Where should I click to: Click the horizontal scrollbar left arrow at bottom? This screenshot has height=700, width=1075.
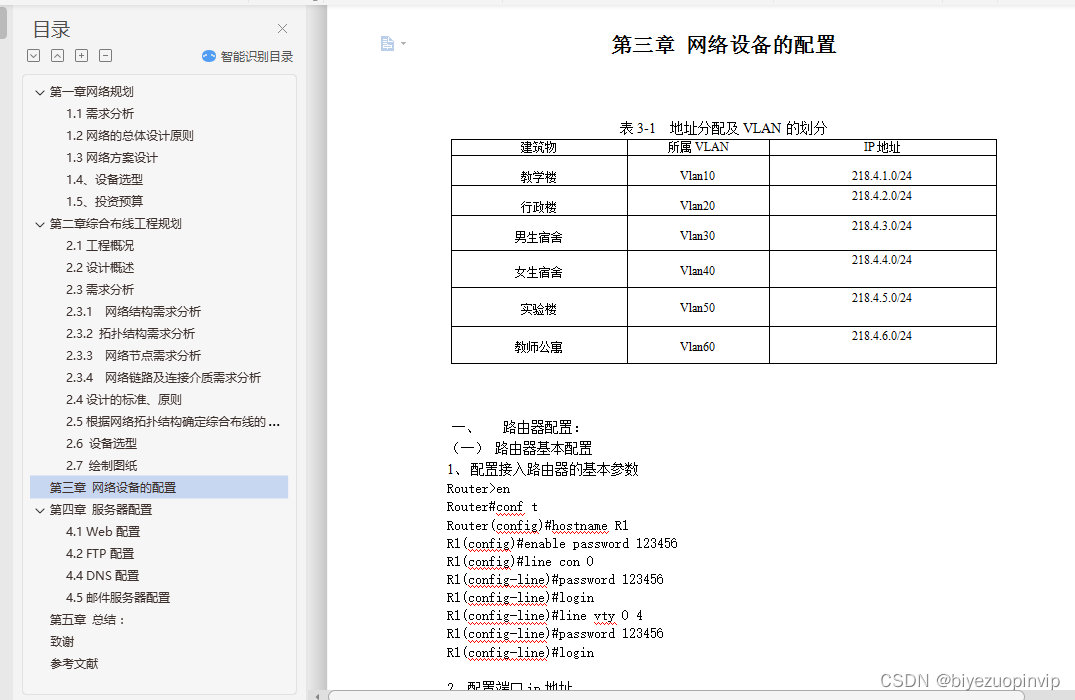click(317, 696)
